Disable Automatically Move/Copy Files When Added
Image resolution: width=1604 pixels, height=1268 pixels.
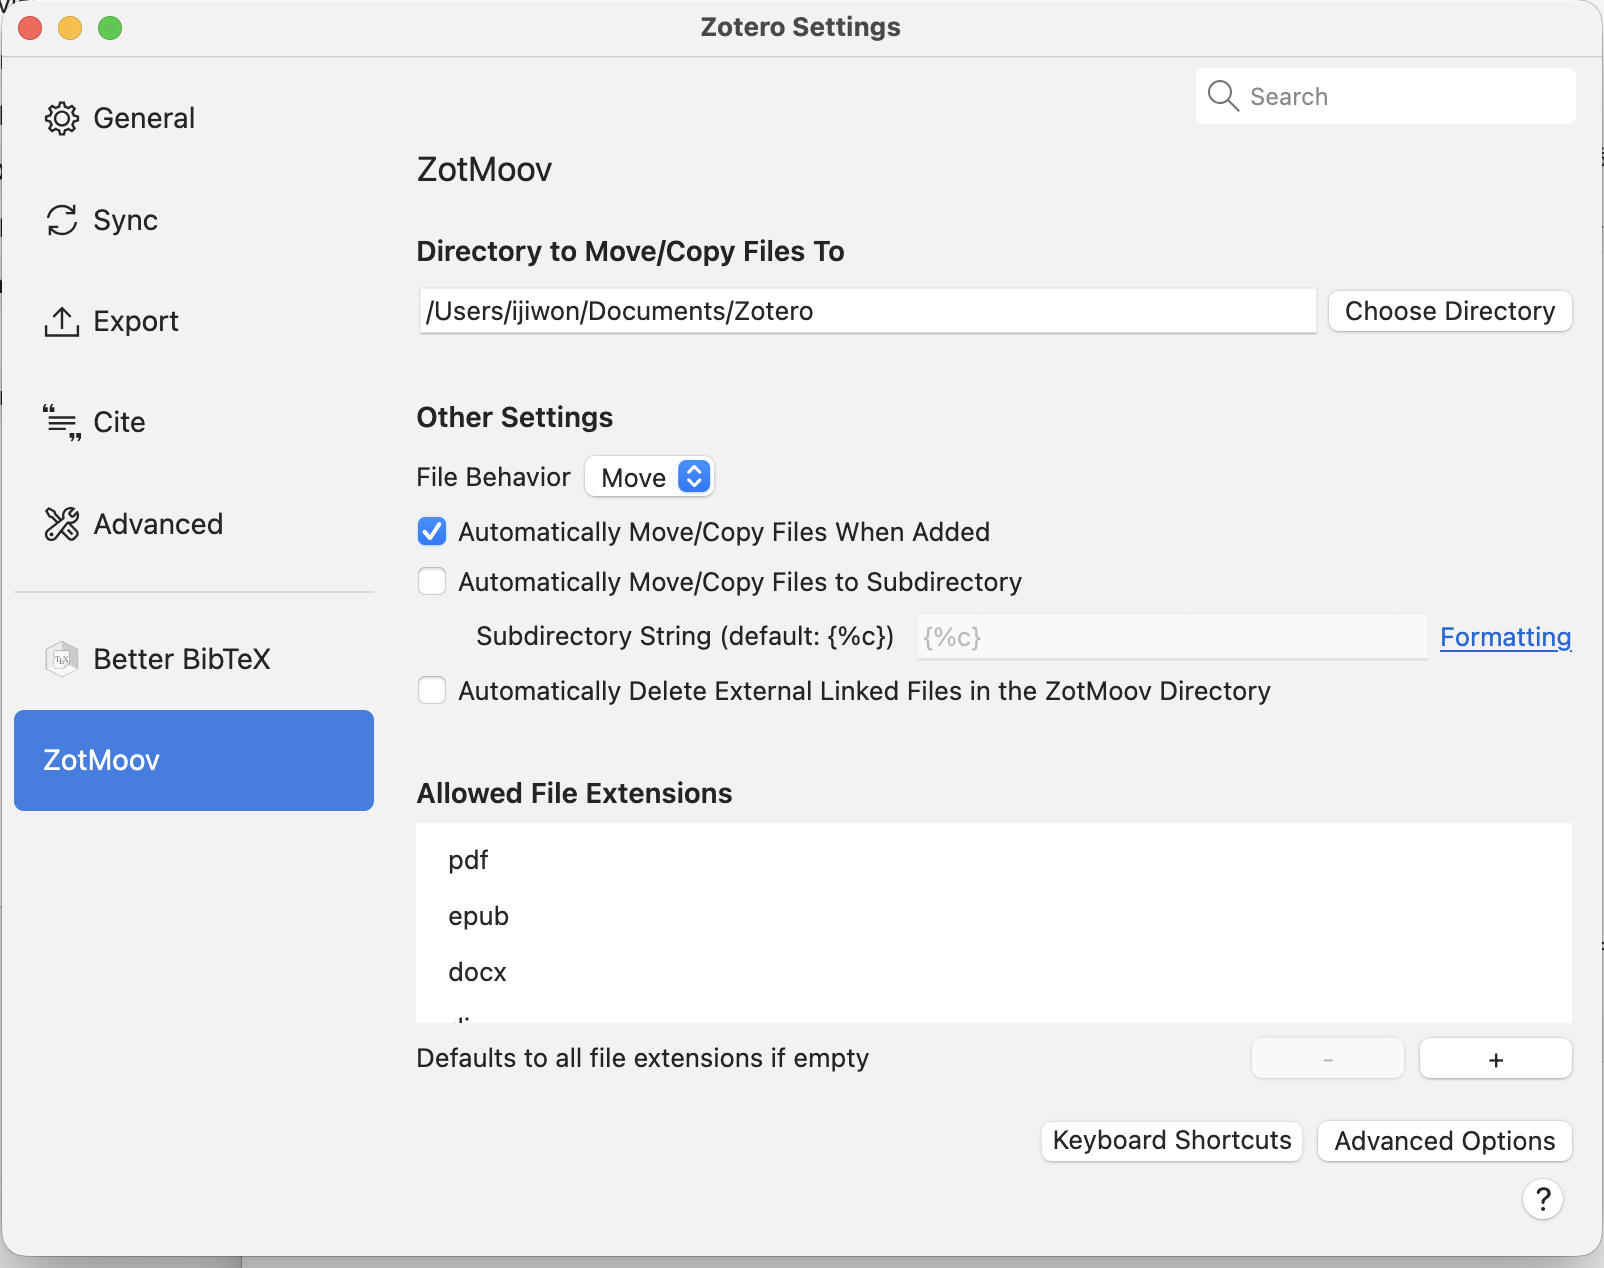coord(432,532)
